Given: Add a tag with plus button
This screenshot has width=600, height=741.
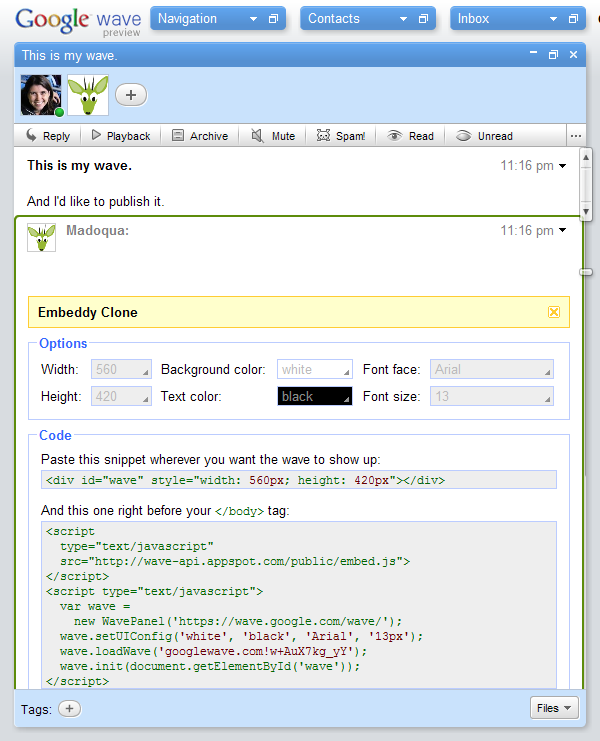Looking at the screenshot, I should 69,708.
